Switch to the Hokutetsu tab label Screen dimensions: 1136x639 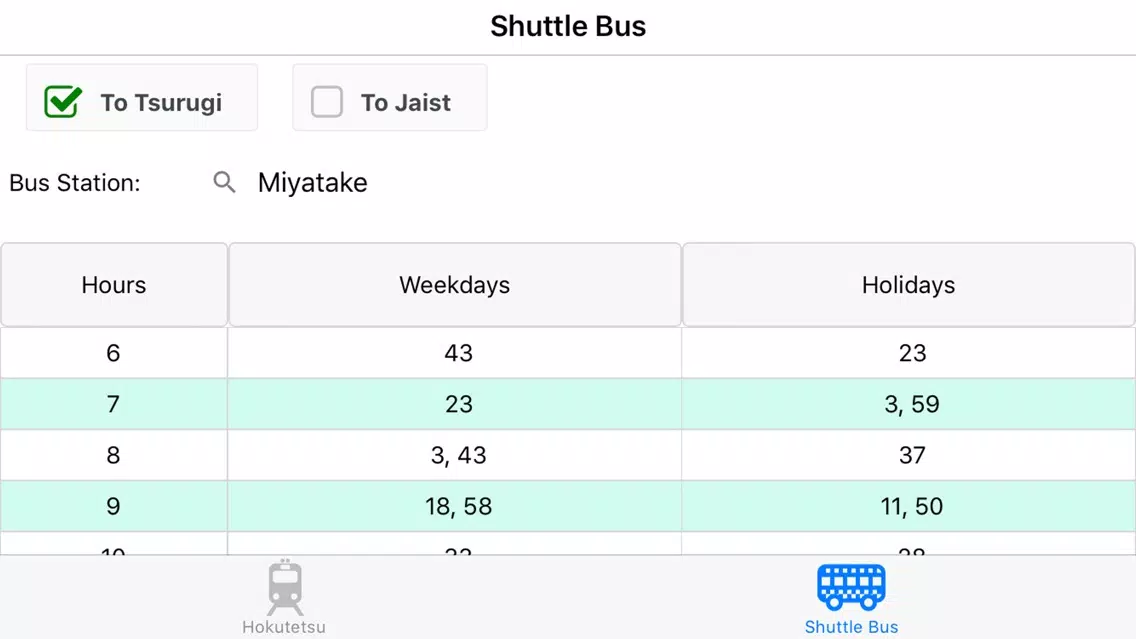[x=284, y=627]
